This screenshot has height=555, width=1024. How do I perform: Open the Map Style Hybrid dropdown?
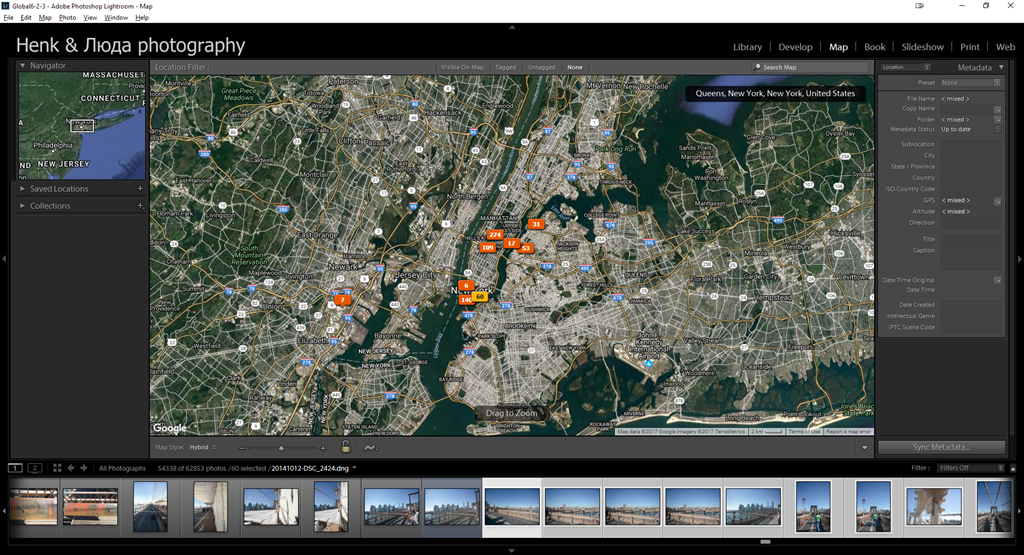pos(202,447)
